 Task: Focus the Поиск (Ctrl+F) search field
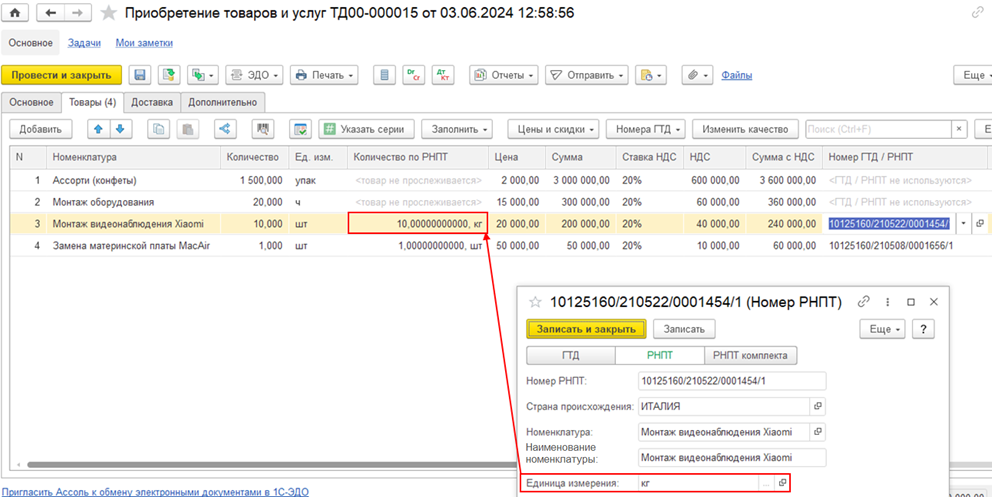[878, 129]
